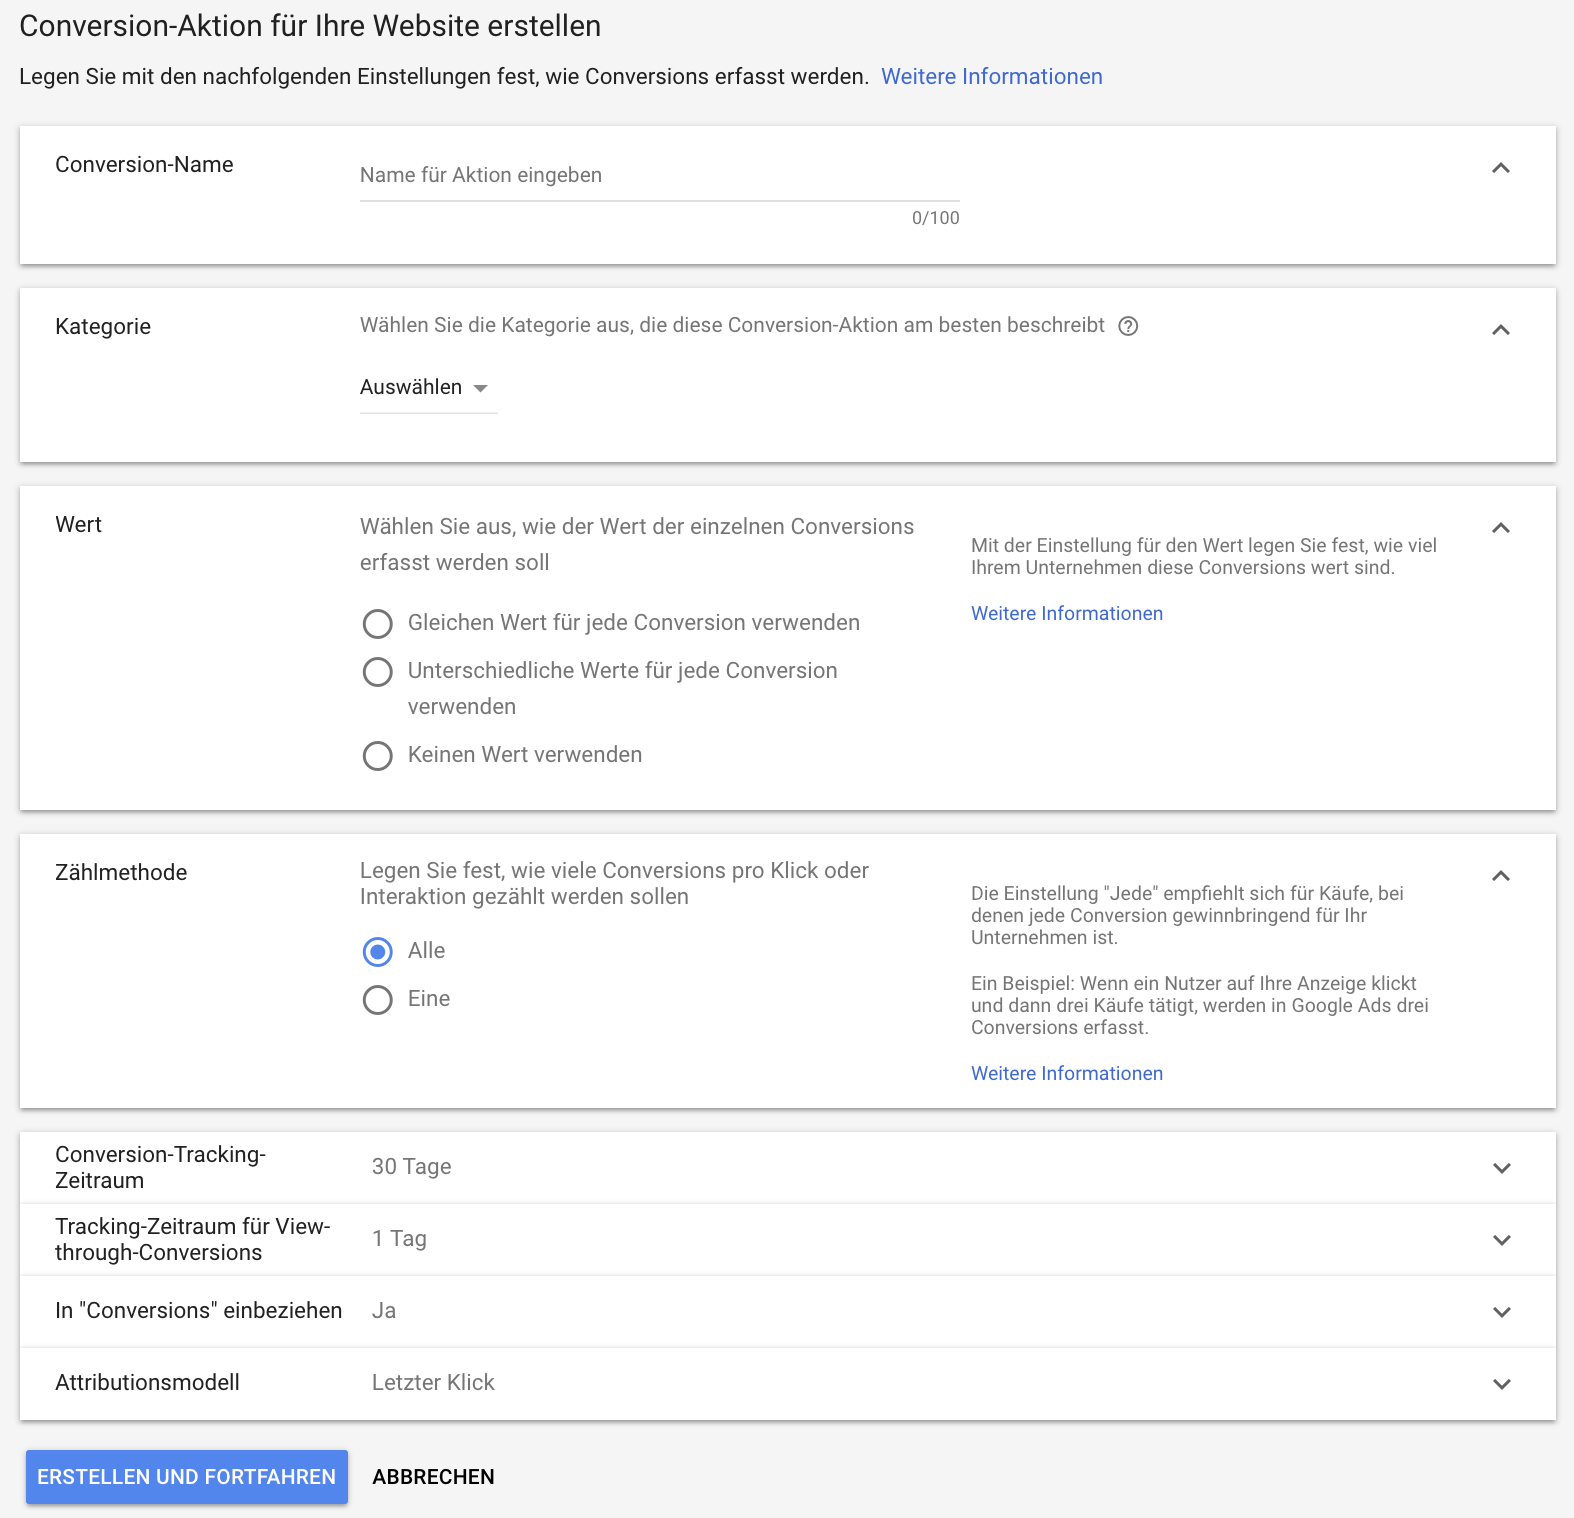Expand the Attributionsmodell row
The height and width of the screenshot is (1518, 1574).
click(1501, 1384)
